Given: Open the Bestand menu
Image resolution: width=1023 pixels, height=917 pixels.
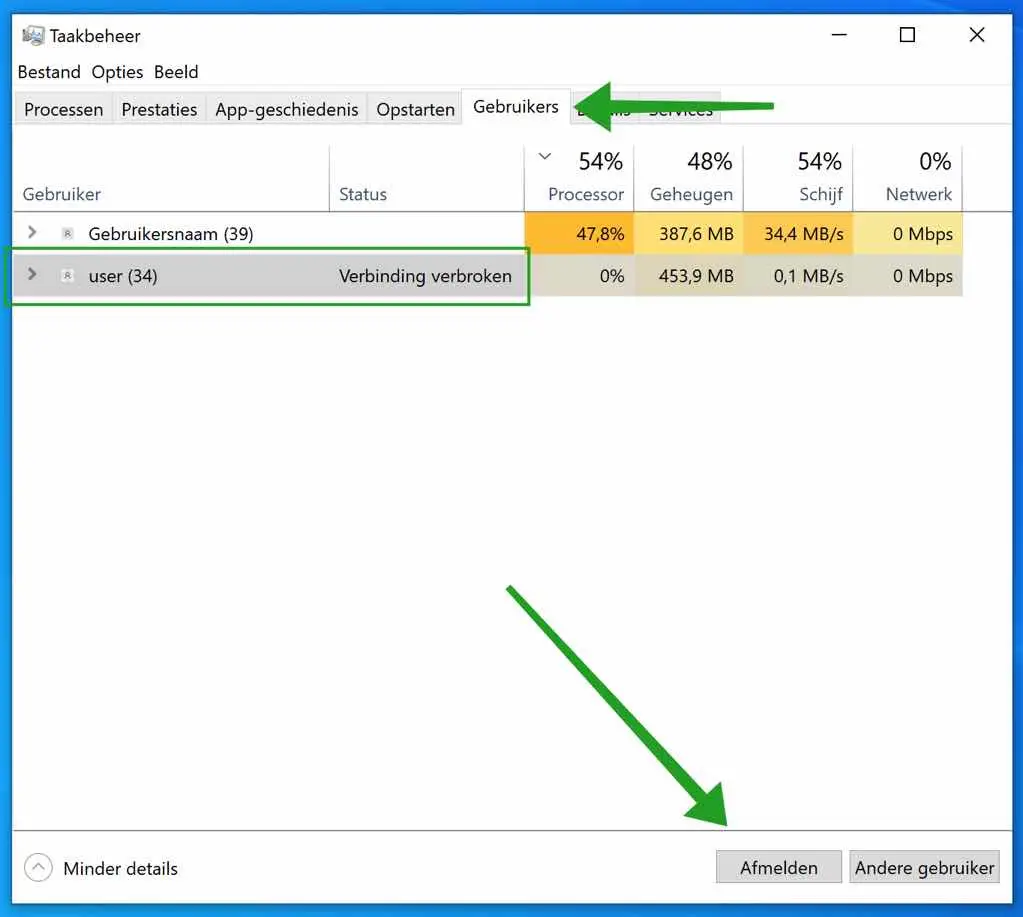Looking at the screenshot, I should [x=49, y=72].
